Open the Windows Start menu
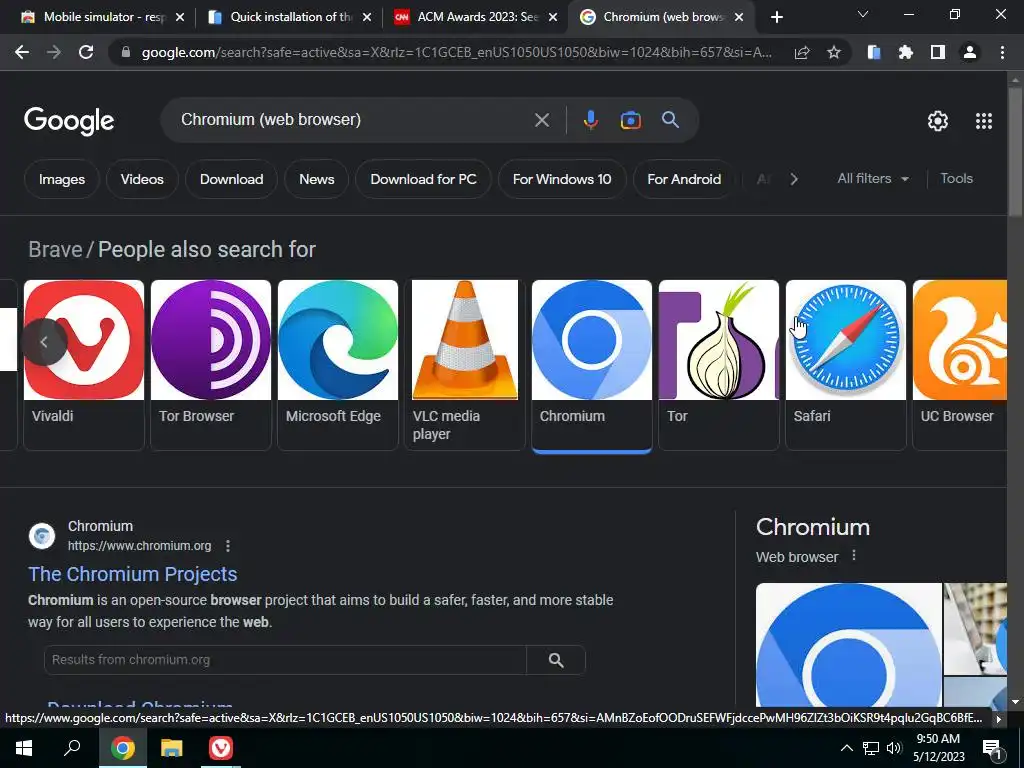Viewport: 1024px width, 768px height. tap(24, 748)
